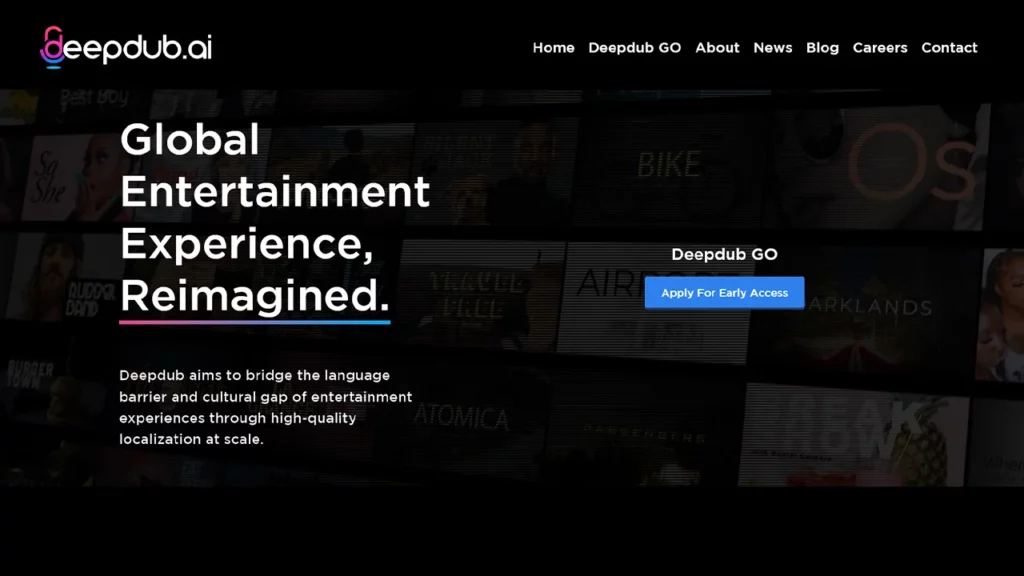Choose the ATOMICA poster thumbnail
This screenshot has width=1024, height=576.
pyautogui.click(x=462, y=414)
